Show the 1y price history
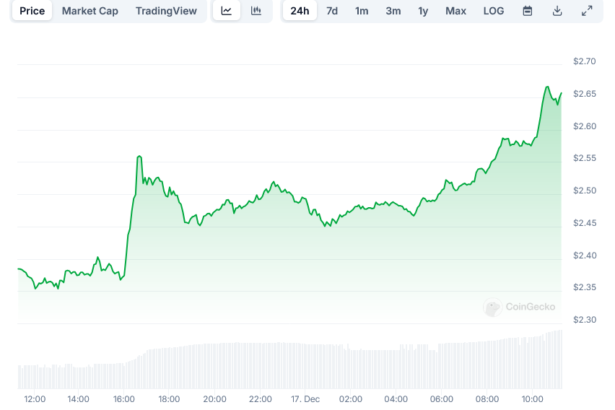This screenshot has width=615, height=410. 423,11
